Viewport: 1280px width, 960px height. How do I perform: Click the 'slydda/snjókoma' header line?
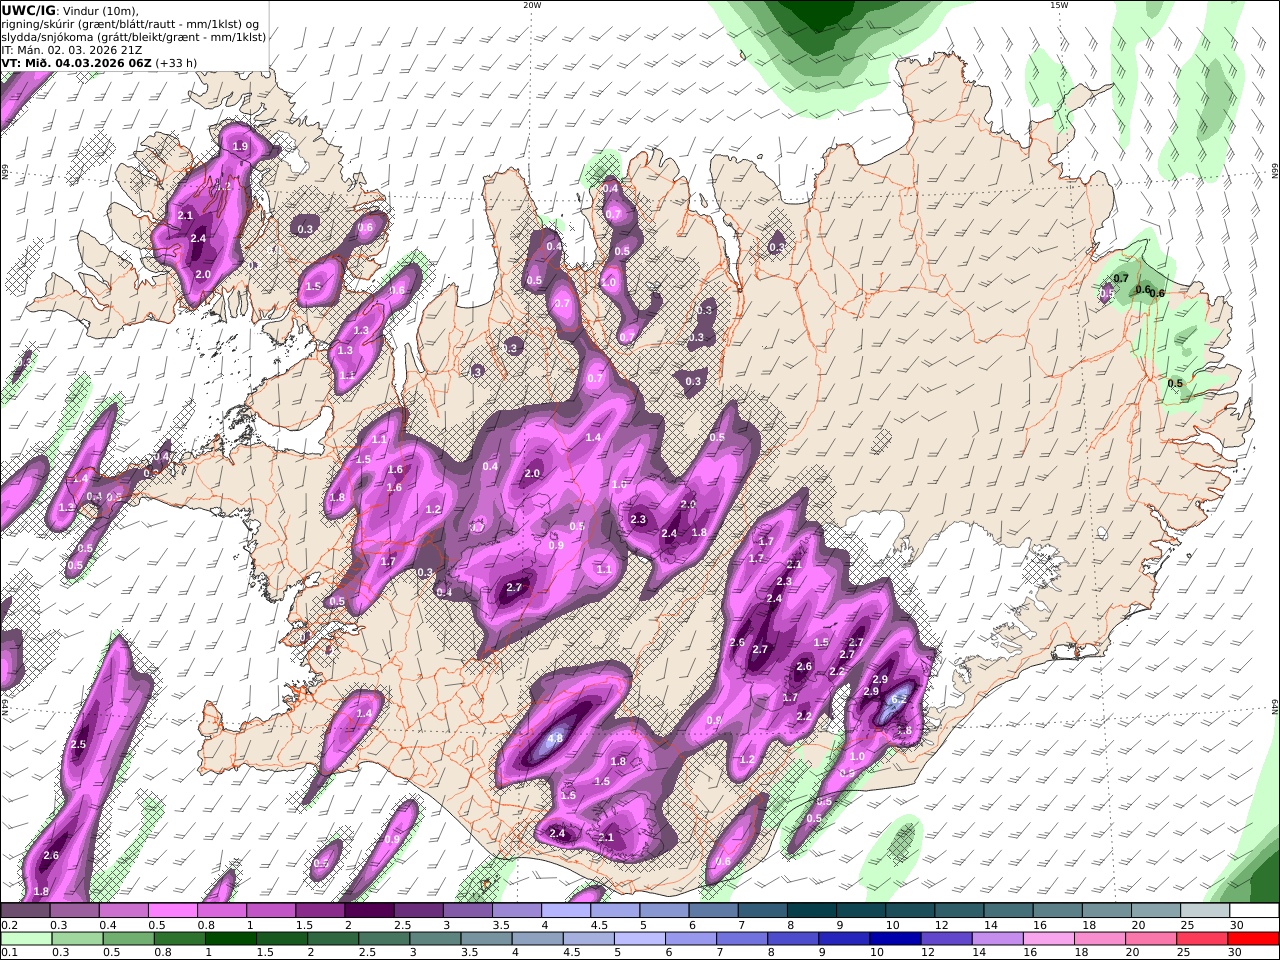coord(134,37)
